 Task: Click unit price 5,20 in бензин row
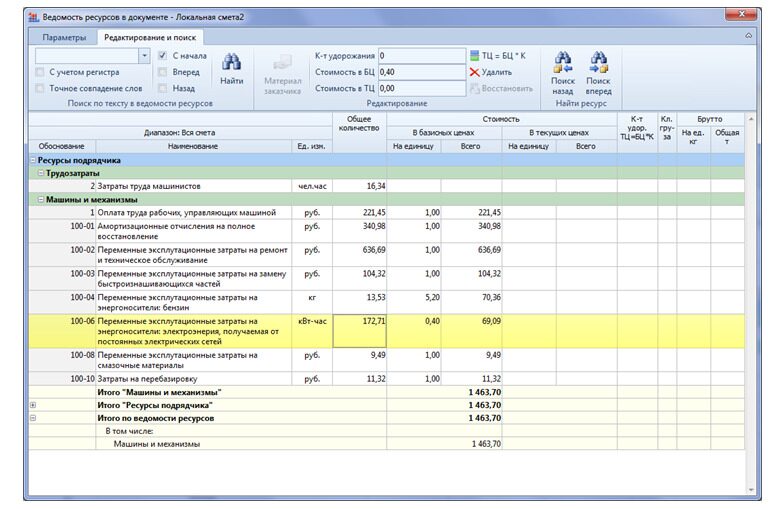click(x=432, y=297)
